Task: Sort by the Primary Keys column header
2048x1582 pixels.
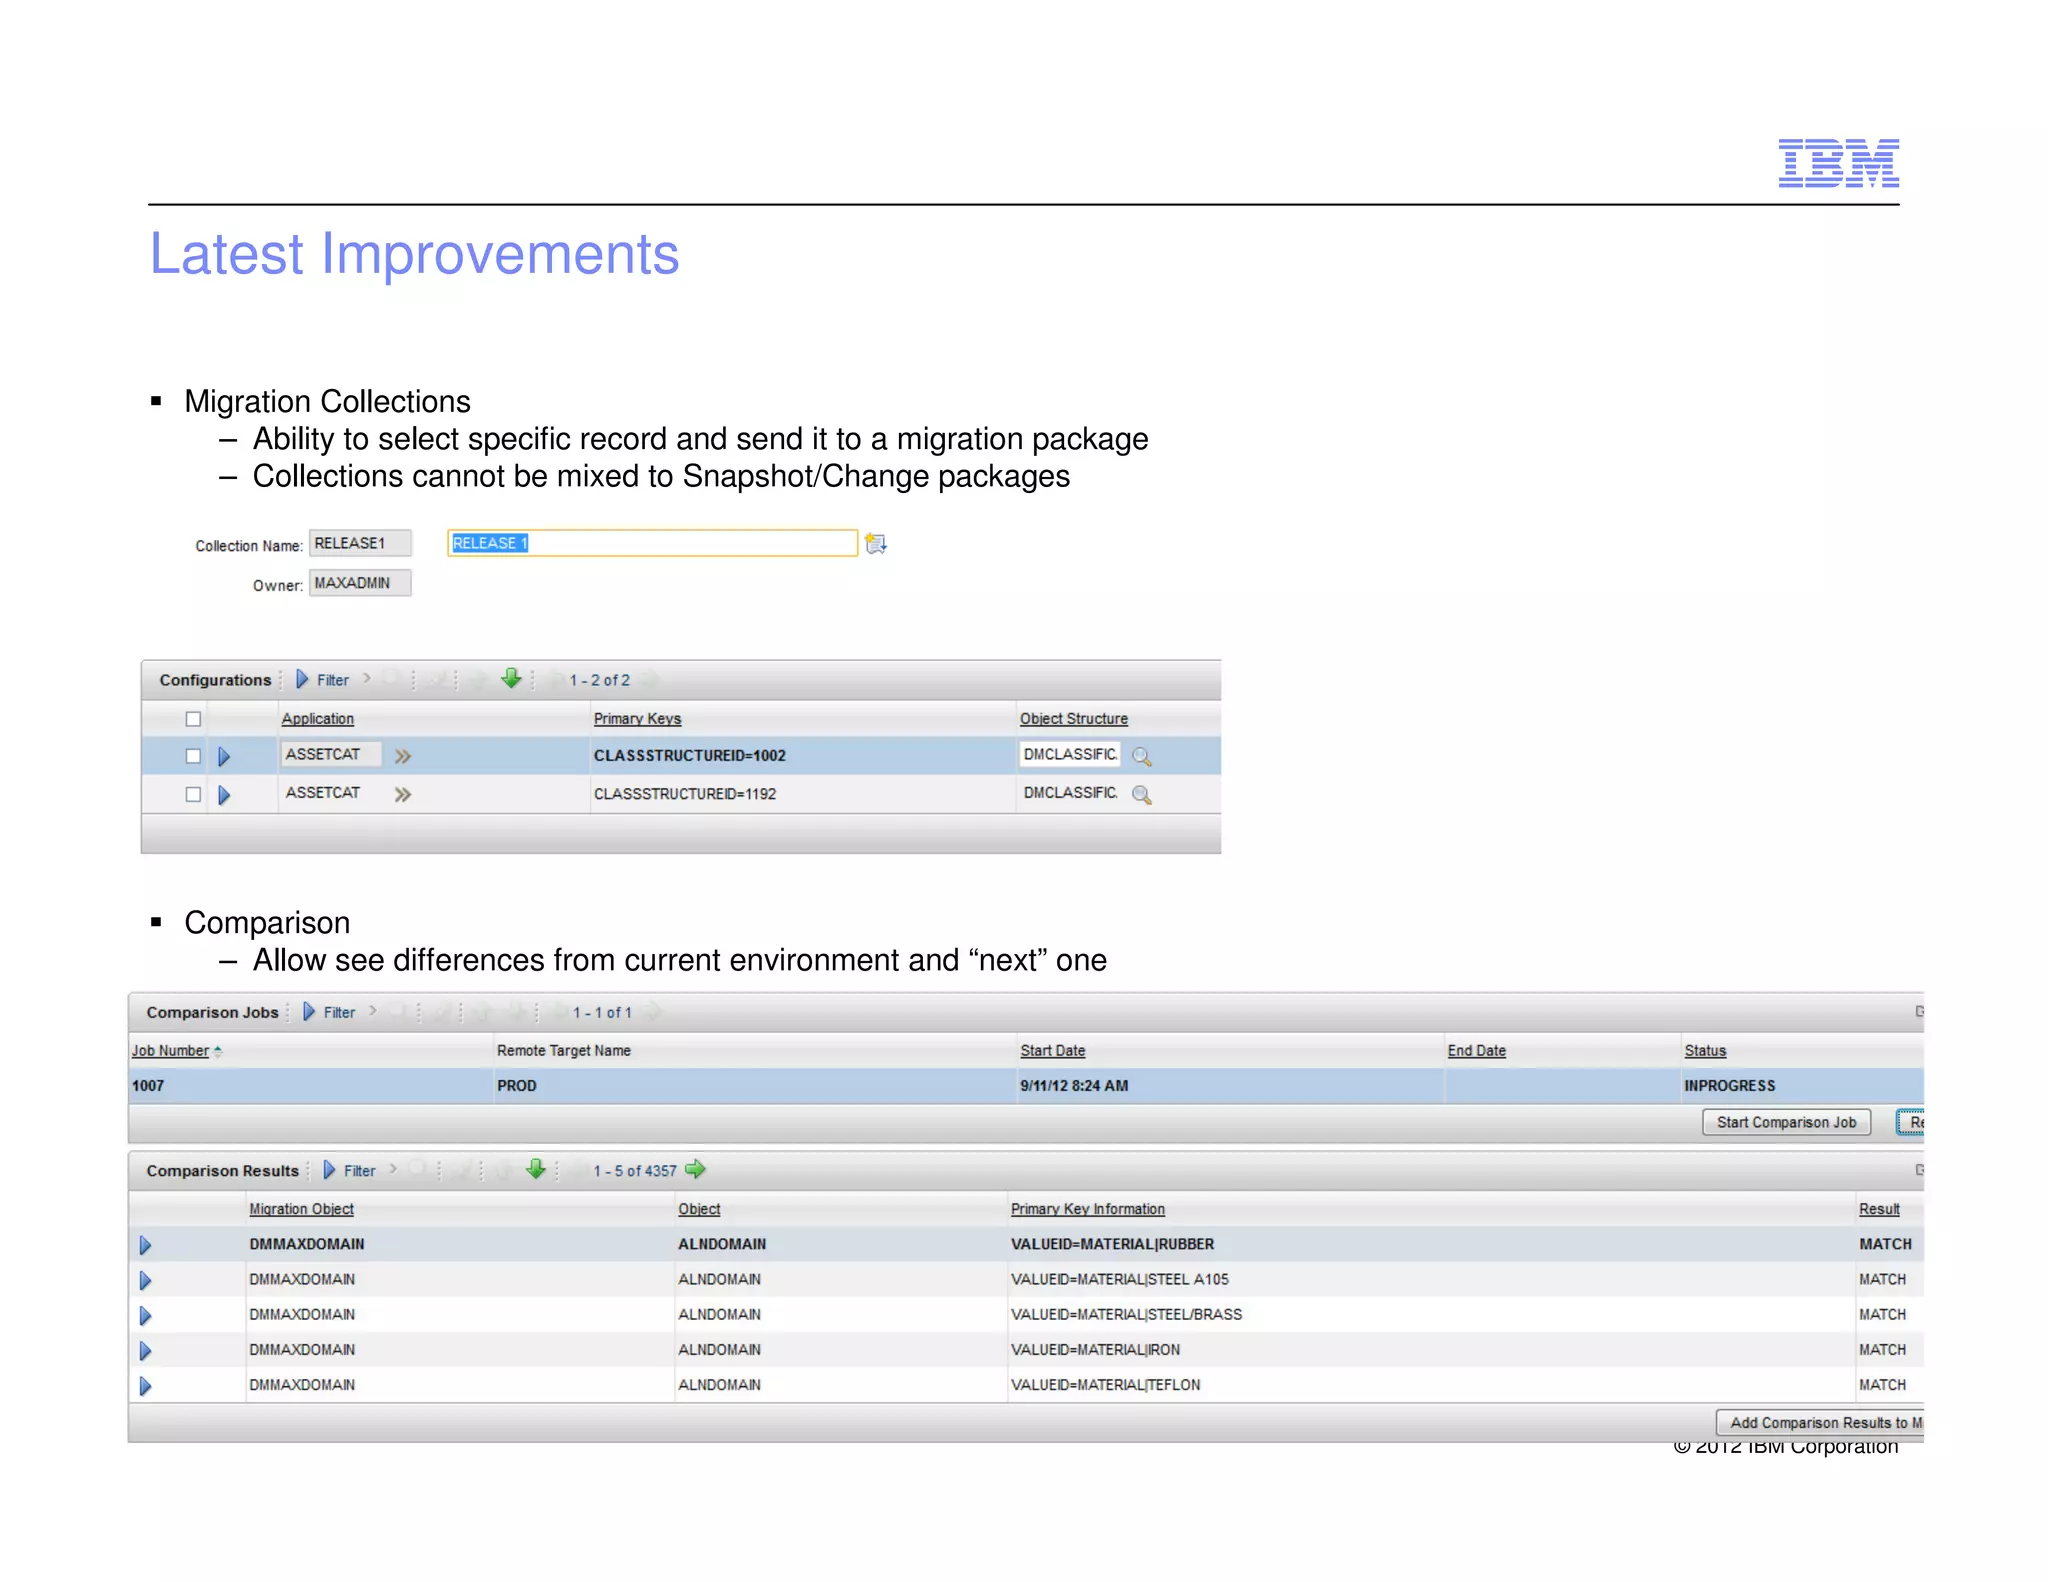Action: (x=637, y=719)
